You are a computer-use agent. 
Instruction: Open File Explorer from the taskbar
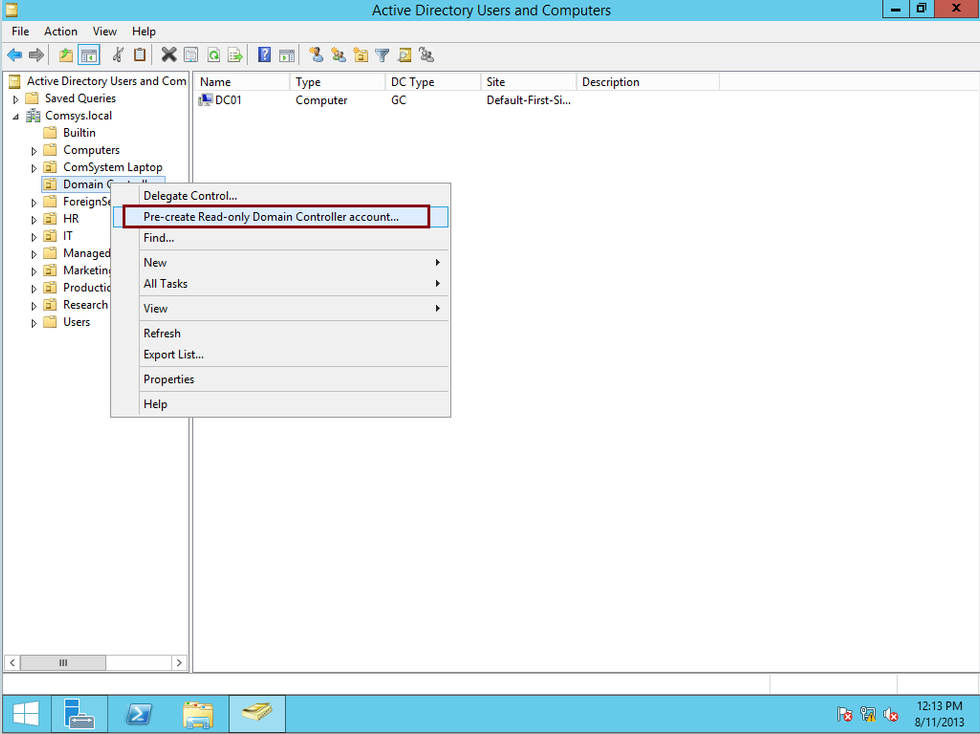198,713
